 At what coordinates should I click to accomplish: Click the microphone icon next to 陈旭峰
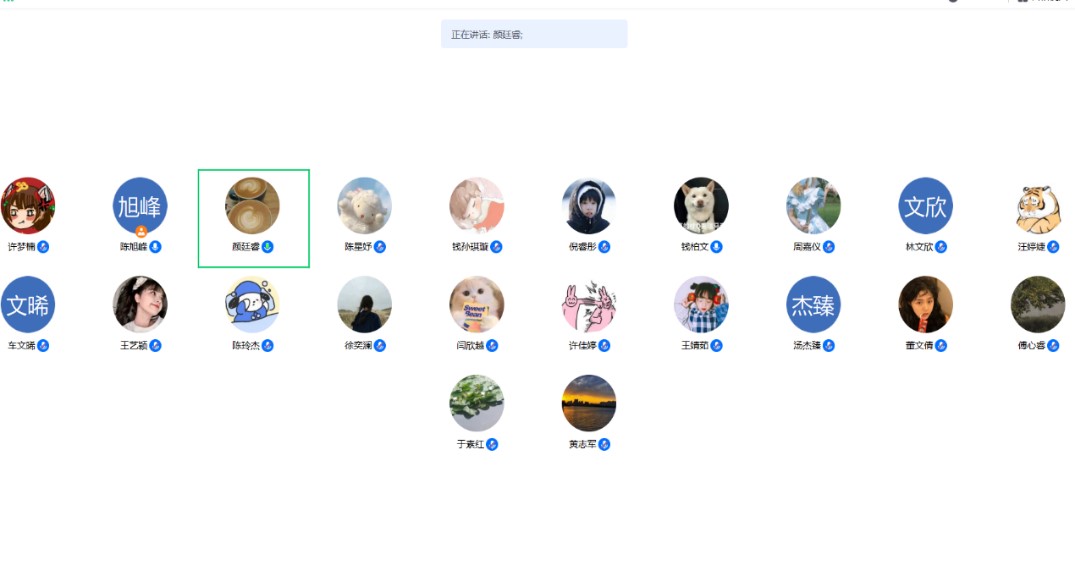tap(156, 247)
